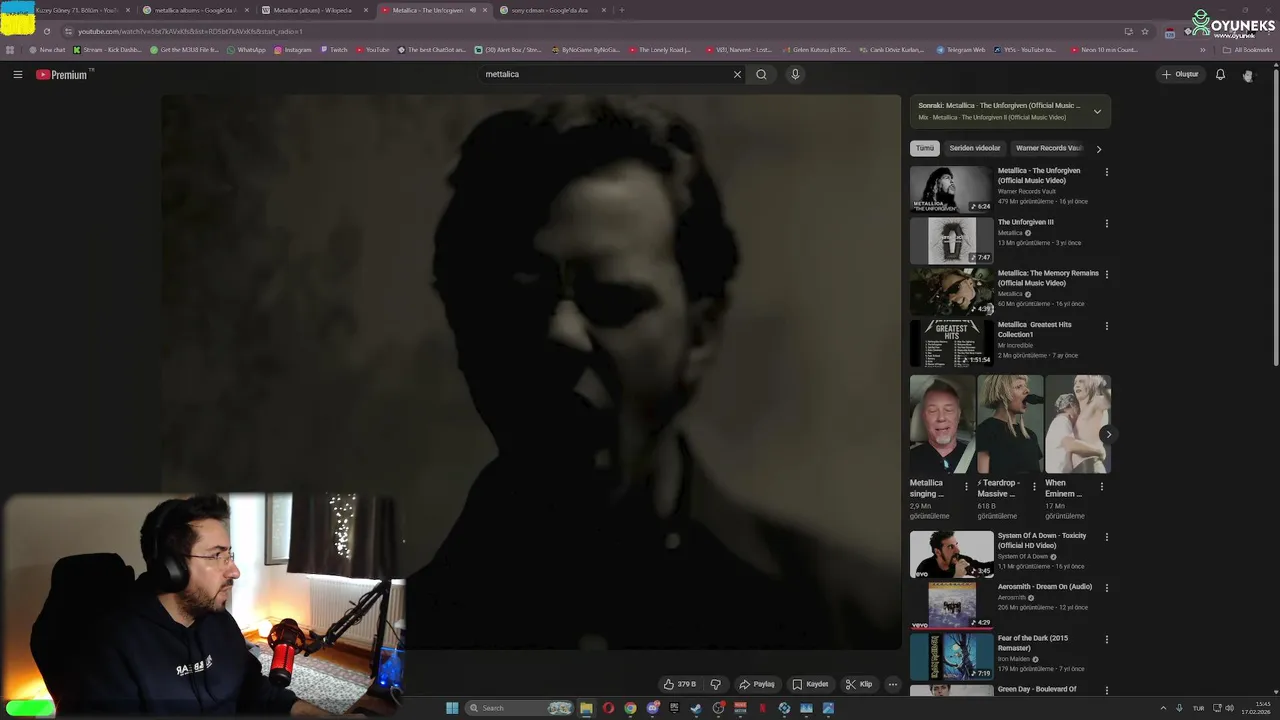The width and height of the screenshot is (1280, 720).
Task: Open Metallica Greatest Hits Collection1 link
Action: [x=1034, y=329]
